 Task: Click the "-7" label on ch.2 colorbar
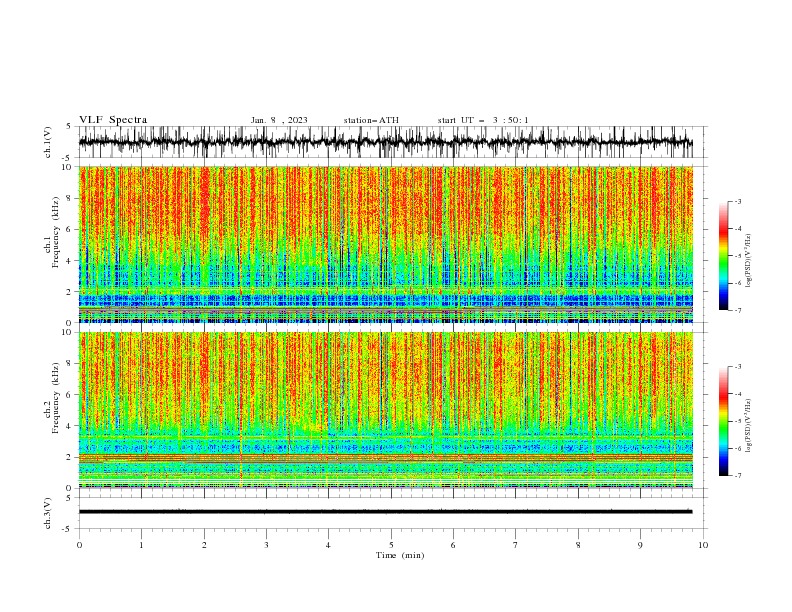tap(738, 476)
